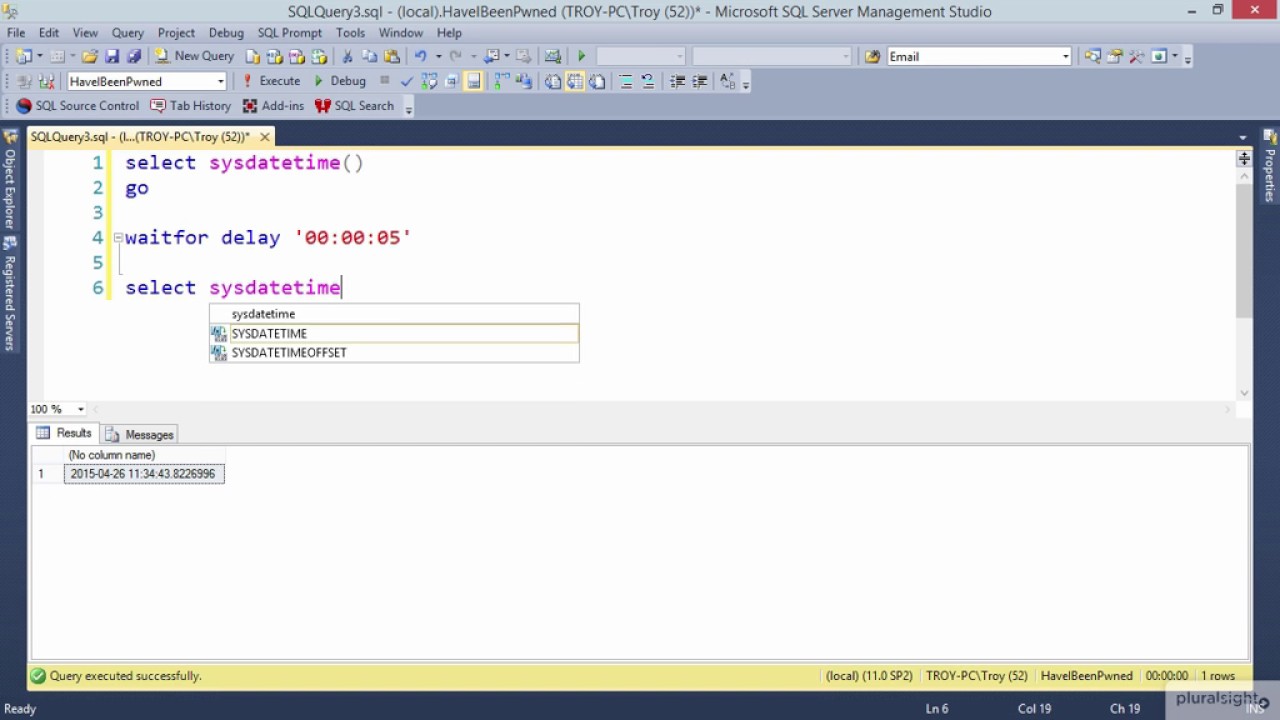
Task: Open the active files tab list arrow
Action: [x=1243, y=137]
